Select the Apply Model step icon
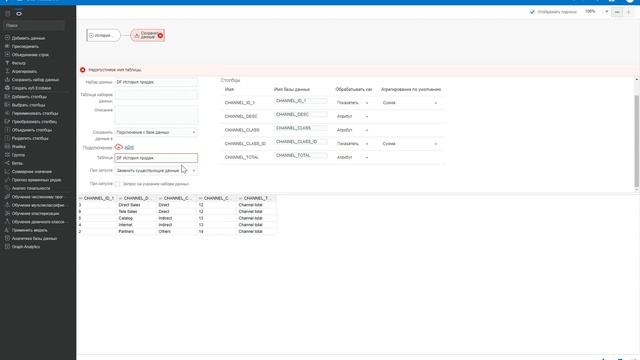This screenshot has height=360, width=640. tap(7, 230)
